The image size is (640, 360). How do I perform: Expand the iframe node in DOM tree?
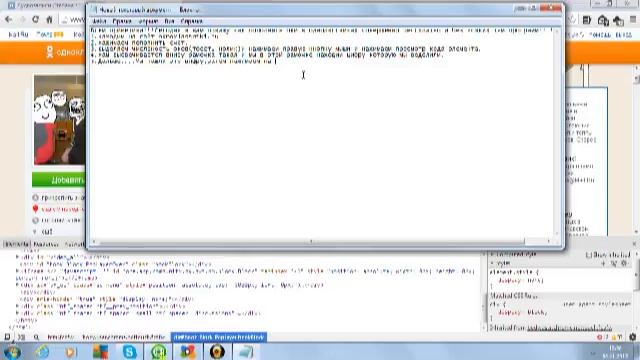click(x=18, y=271)
